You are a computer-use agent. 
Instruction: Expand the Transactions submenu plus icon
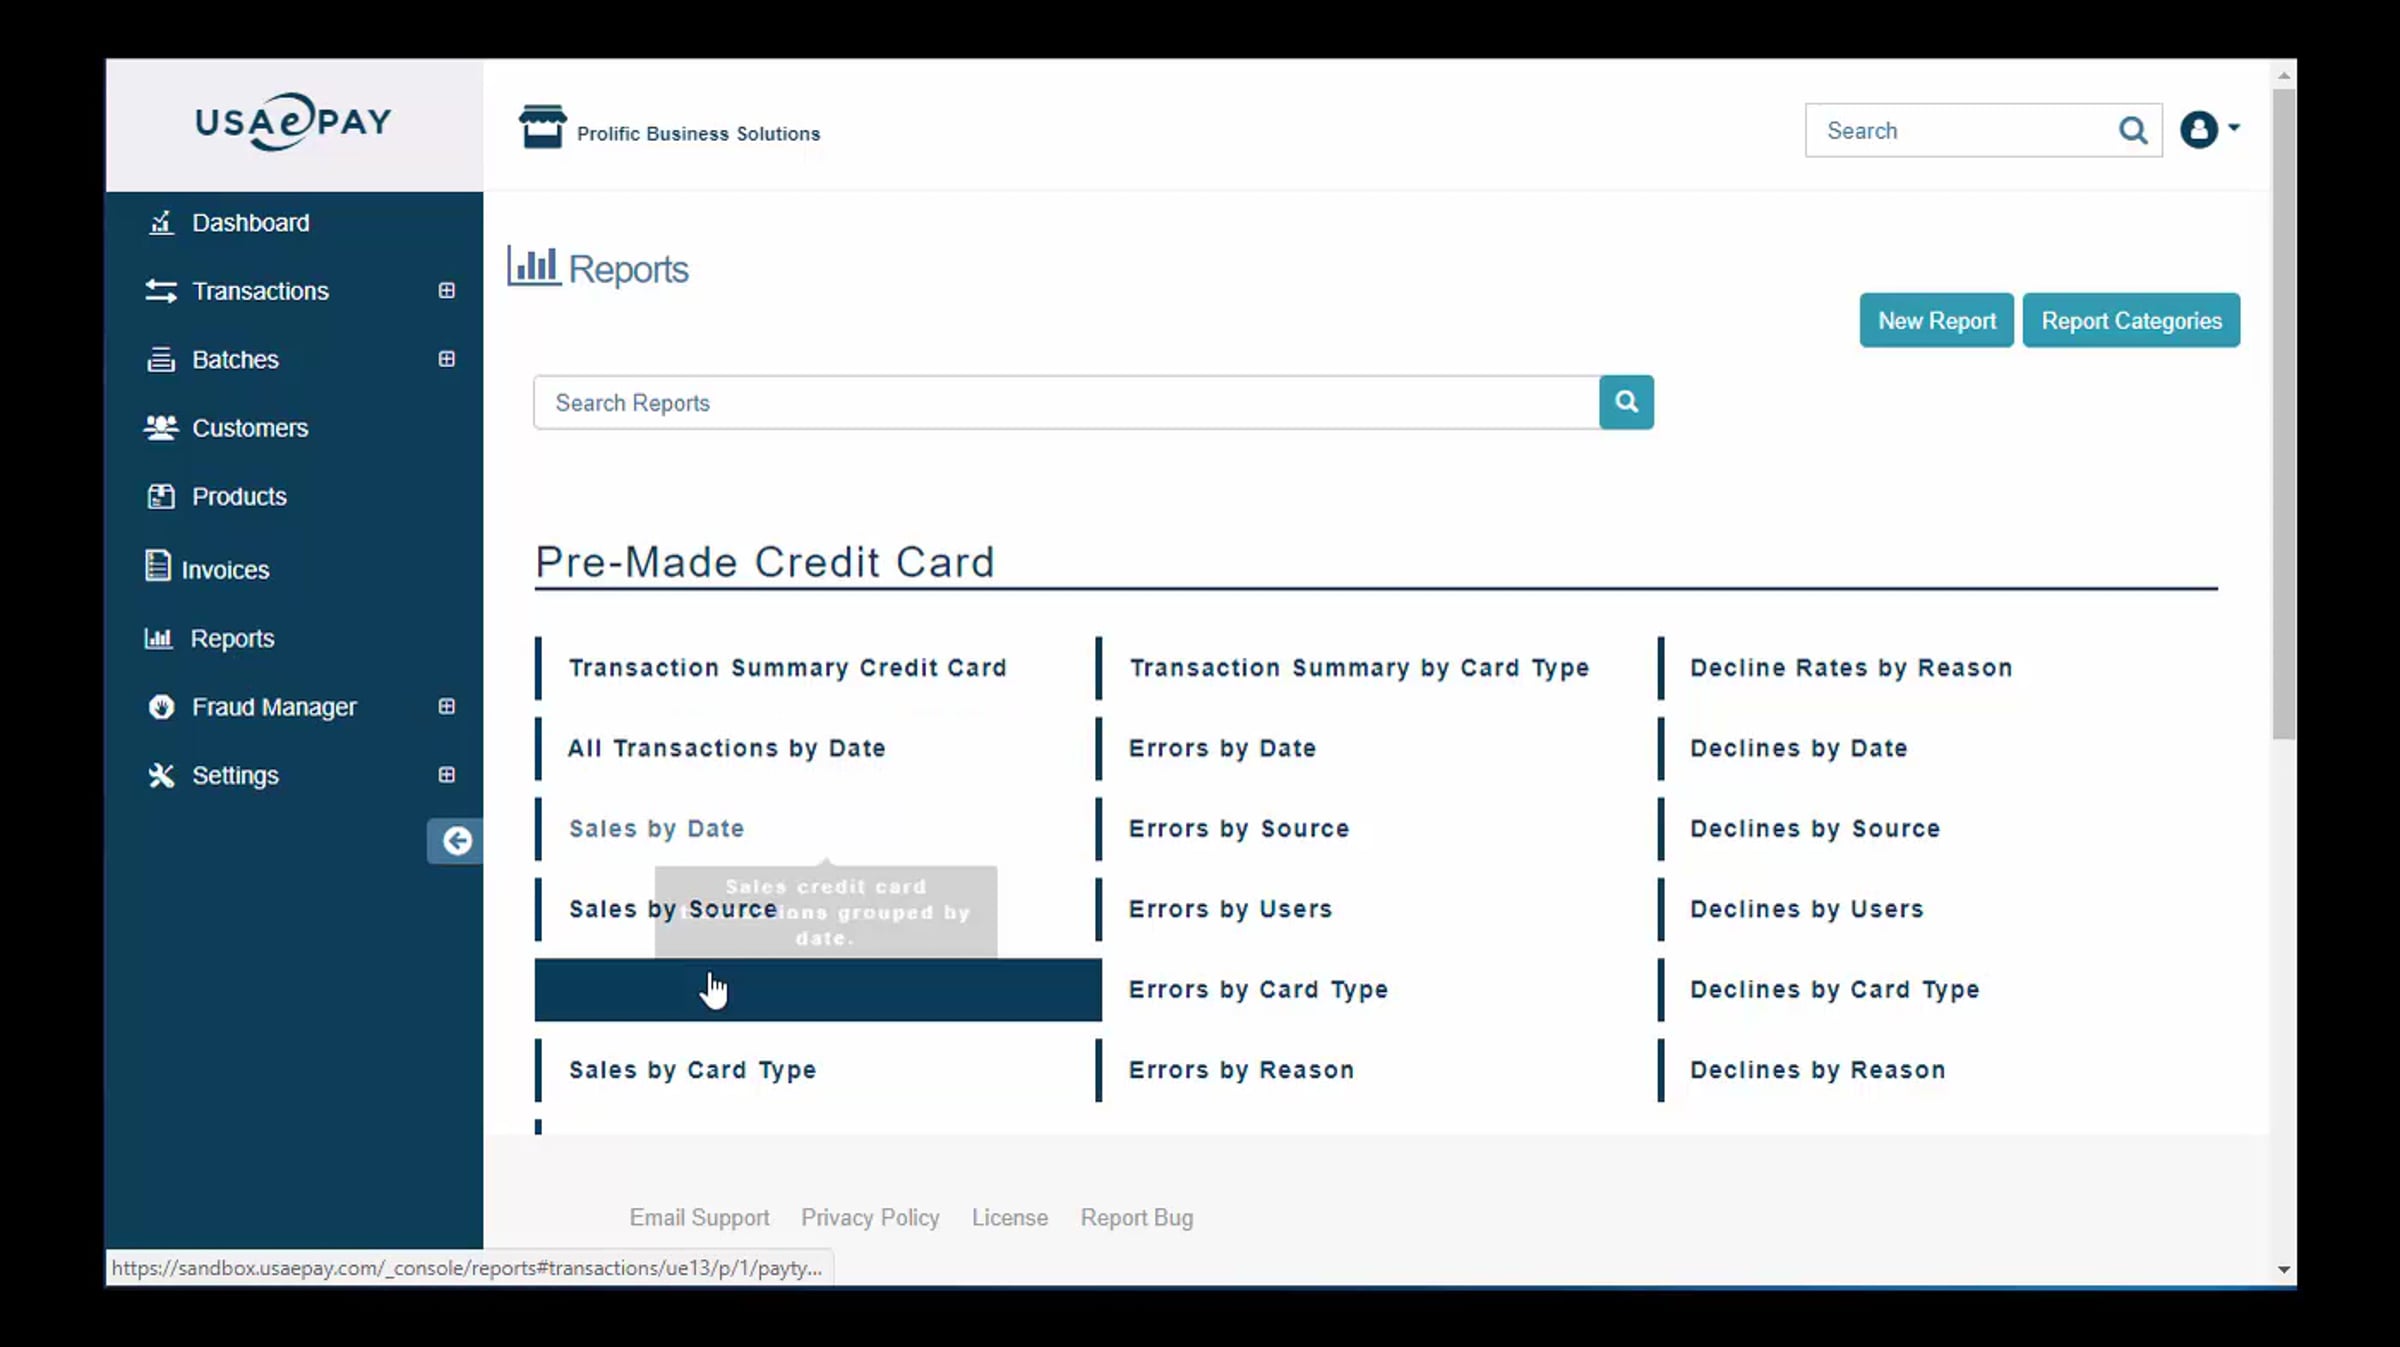pyautogui.click(x=447, y=291)
